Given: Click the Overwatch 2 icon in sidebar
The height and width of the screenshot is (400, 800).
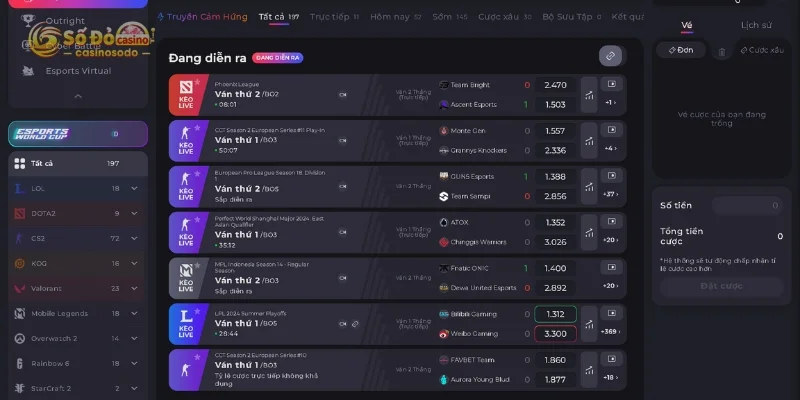Looking at the screenshot, I should (19, 338).
